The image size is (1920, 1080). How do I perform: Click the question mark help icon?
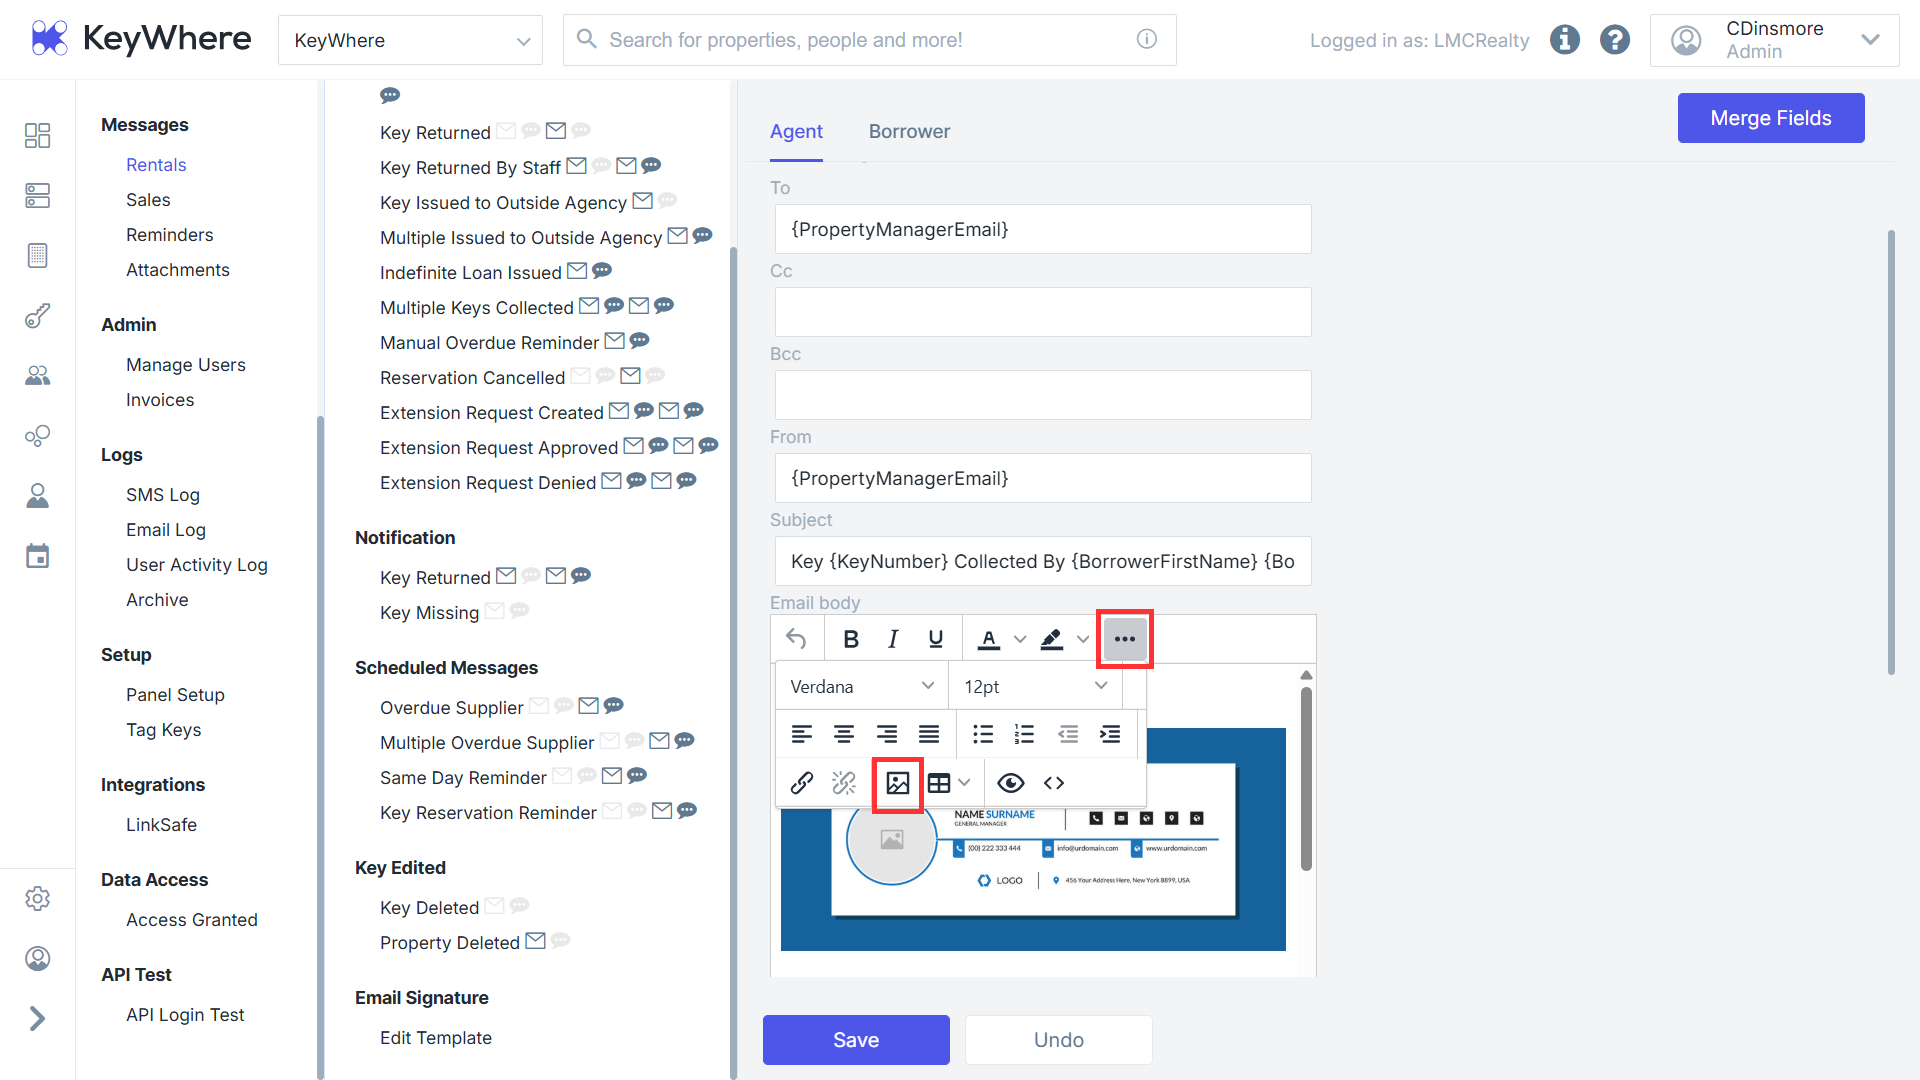(x=1614, y=40)
